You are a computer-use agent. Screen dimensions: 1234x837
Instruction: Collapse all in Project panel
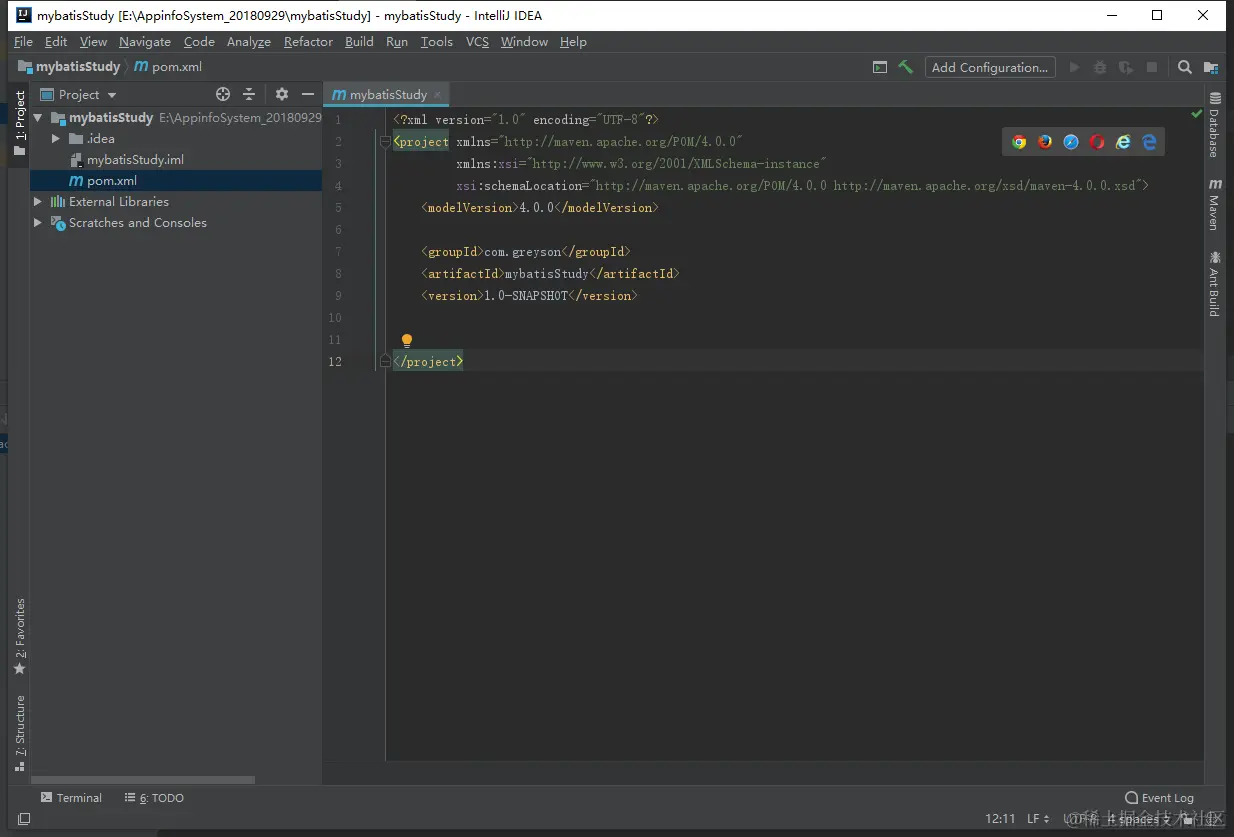[249, 94]
